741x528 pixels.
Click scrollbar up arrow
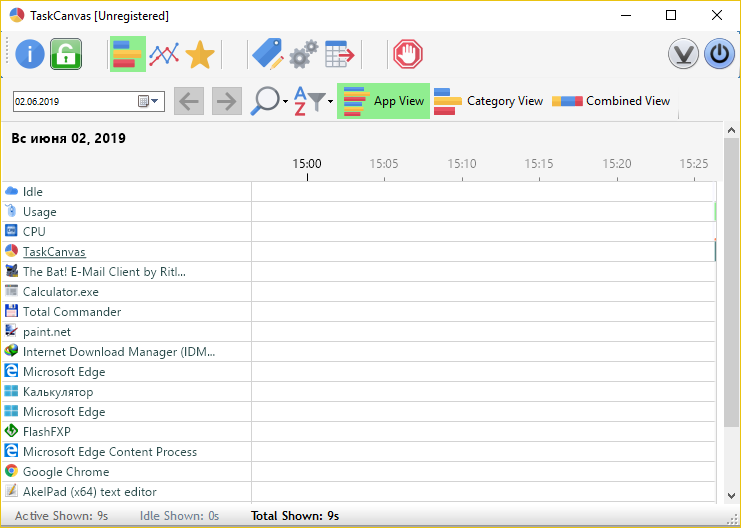(731, 130)
